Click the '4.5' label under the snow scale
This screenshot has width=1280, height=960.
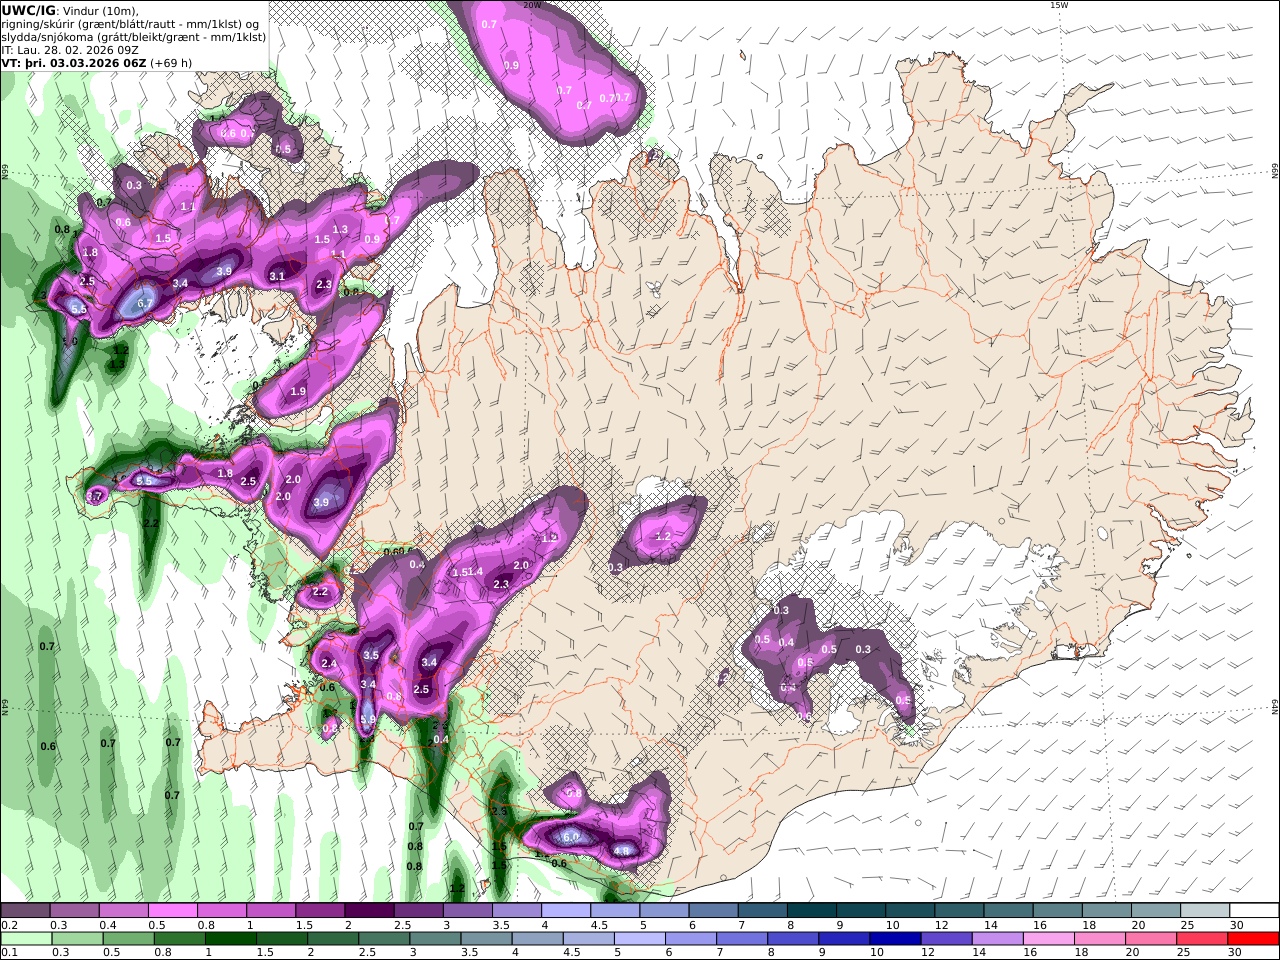599,926
